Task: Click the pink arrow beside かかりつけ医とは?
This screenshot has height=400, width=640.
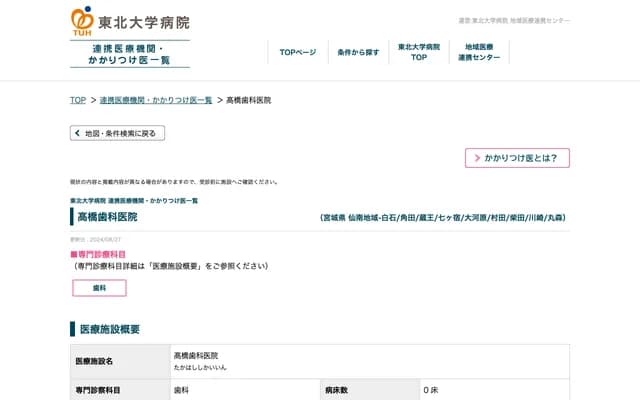Action: (x=475, y=158)
